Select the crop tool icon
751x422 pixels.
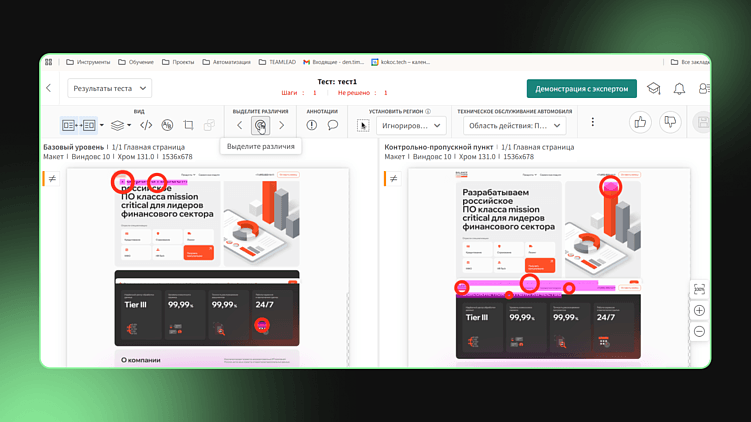click(x=188, y=125)
